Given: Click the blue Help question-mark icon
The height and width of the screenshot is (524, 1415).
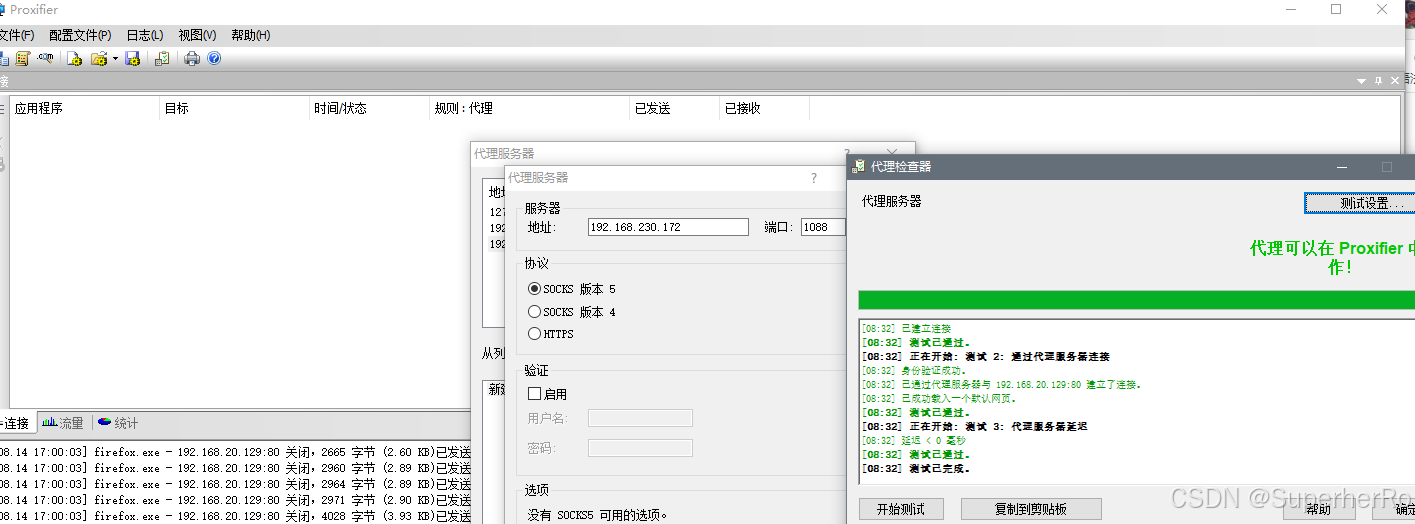Looking at the screenshot, I should click(214, 58).
